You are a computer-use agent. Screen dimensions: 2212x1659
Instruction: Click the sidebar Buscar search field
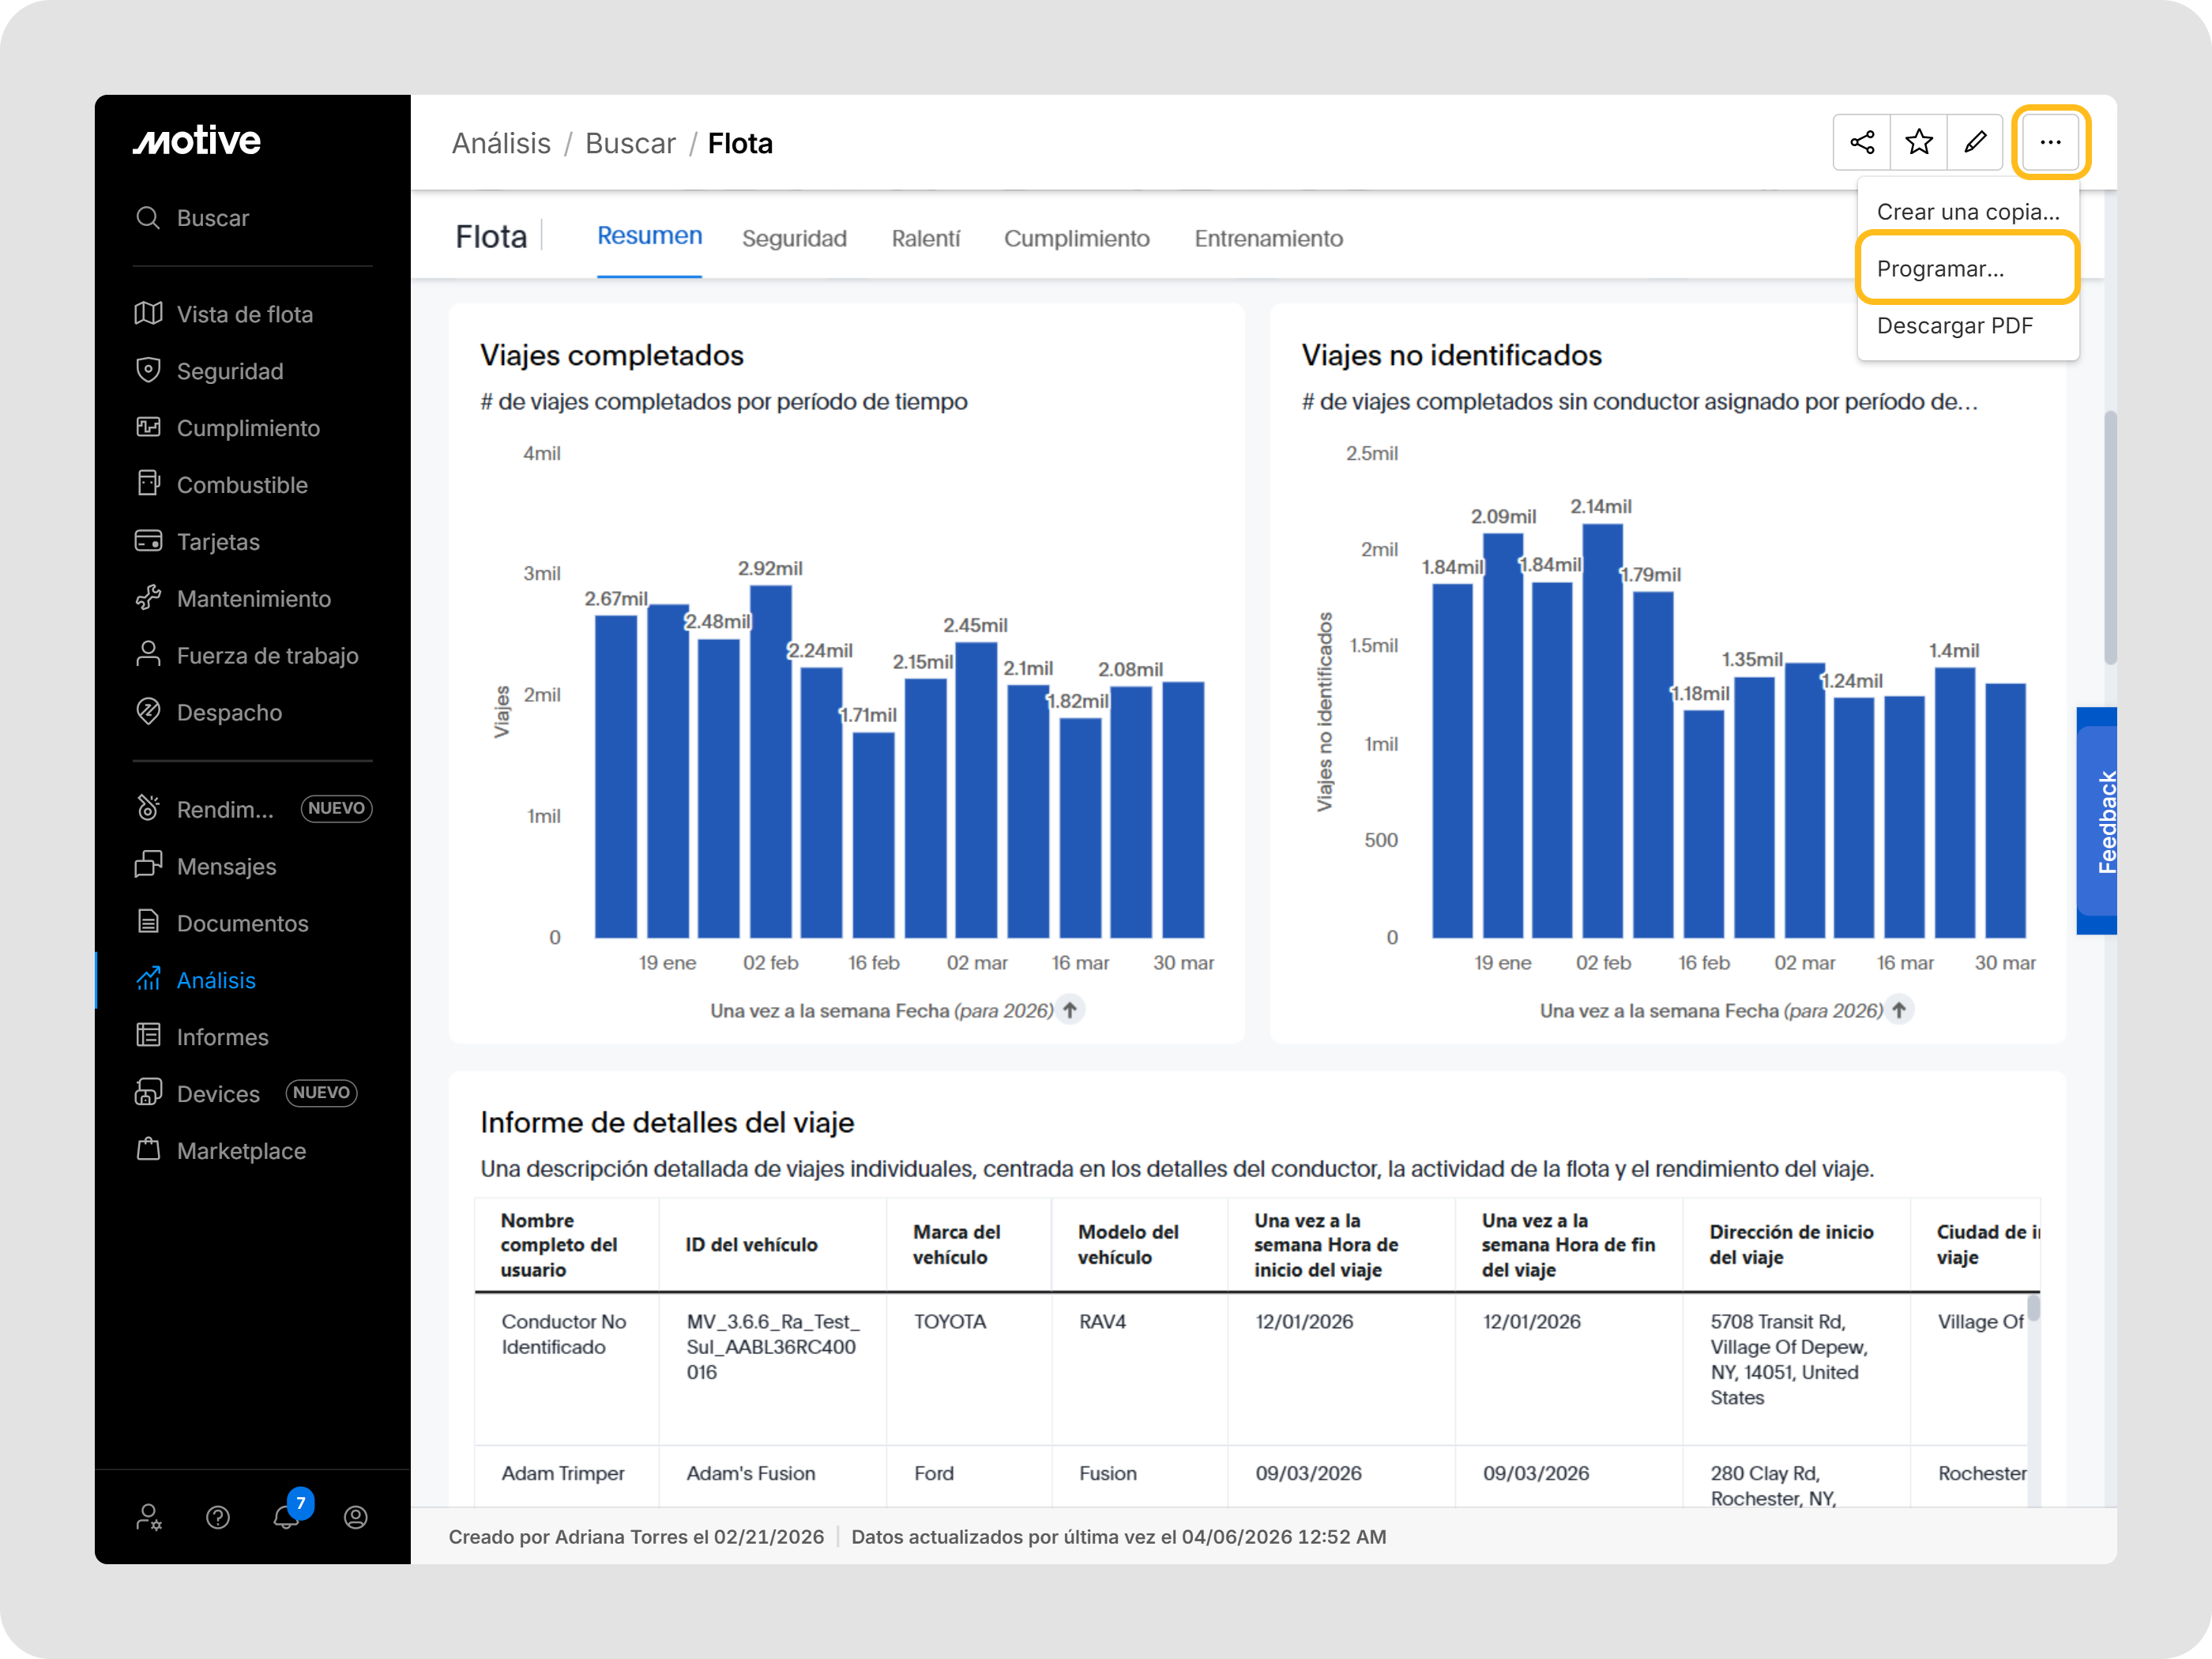[213, 218]
